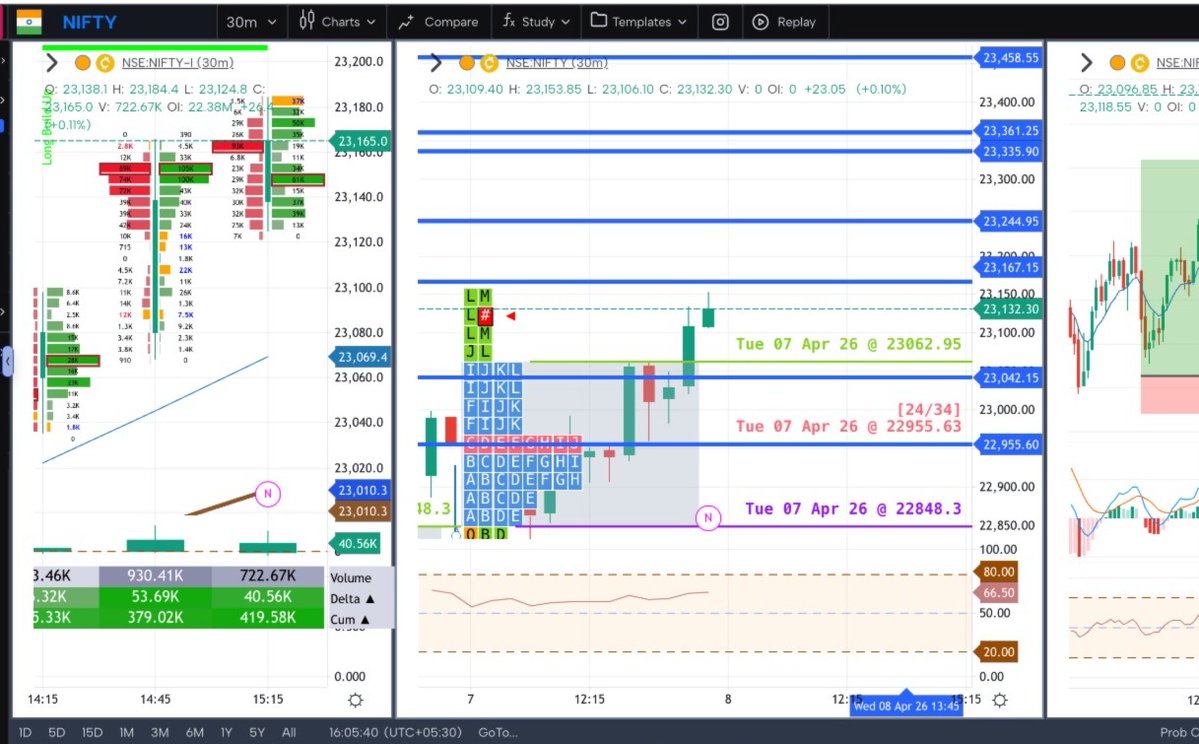Screen dimensions: 1199x744
Task: Click the 722.67K volume cell
Action: click(x=268, y=576)
